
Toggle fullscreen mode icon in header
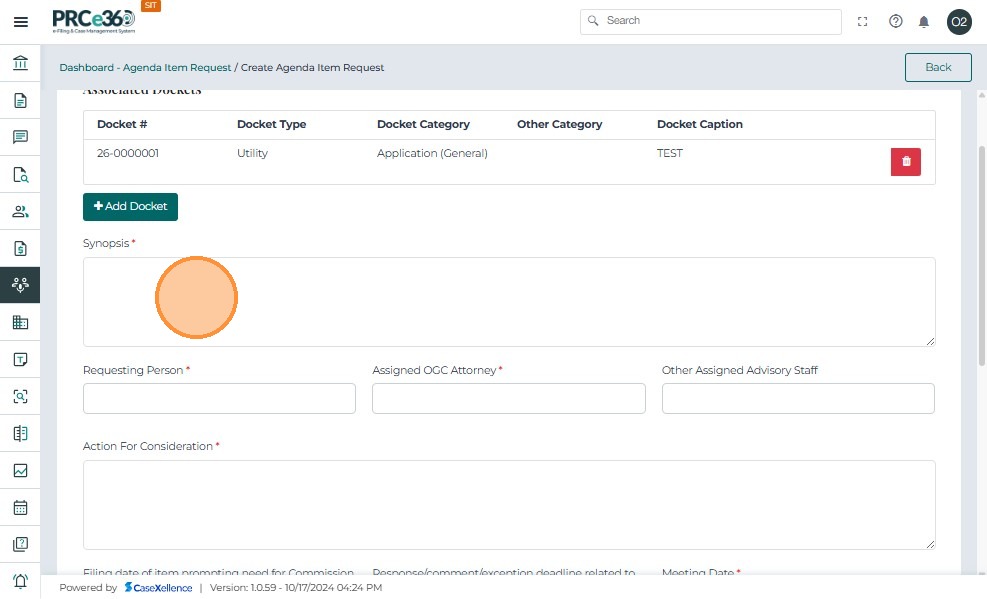pyautogui.click(x=863, y=22)
